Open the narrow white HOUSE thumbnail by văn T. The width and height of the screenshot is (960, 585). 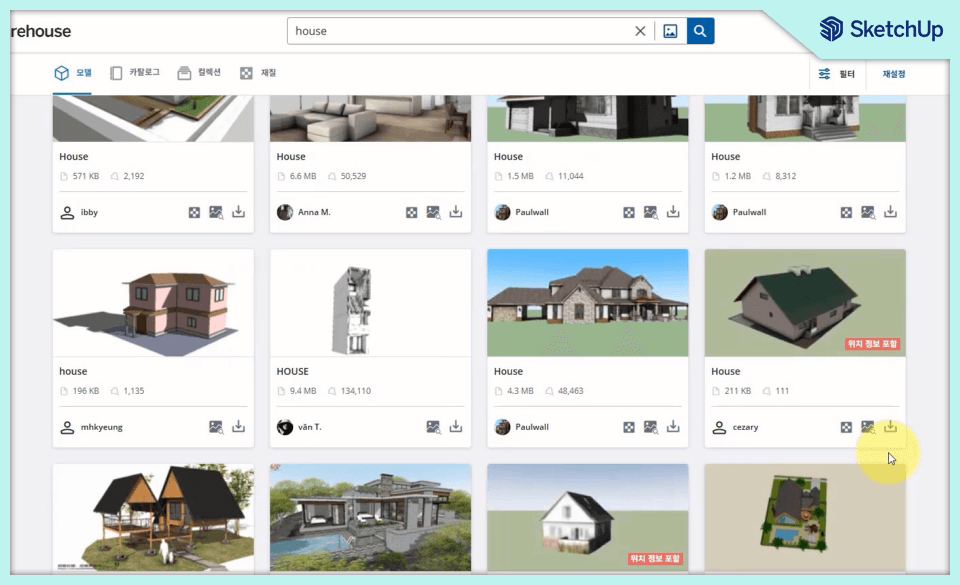pos(370,302)
